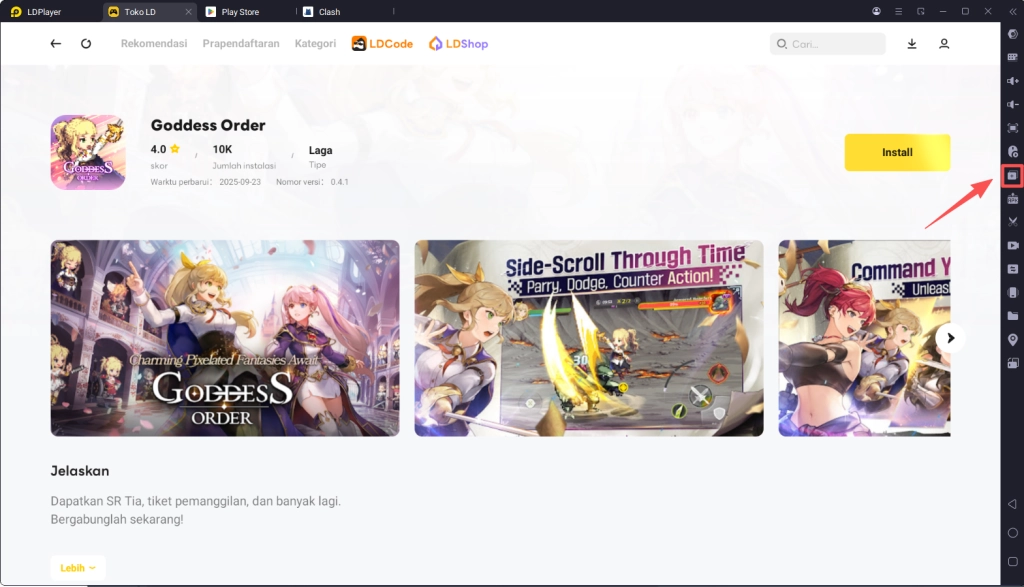
Task: Tap the Android home circle button
Action: pos(1012,533)
